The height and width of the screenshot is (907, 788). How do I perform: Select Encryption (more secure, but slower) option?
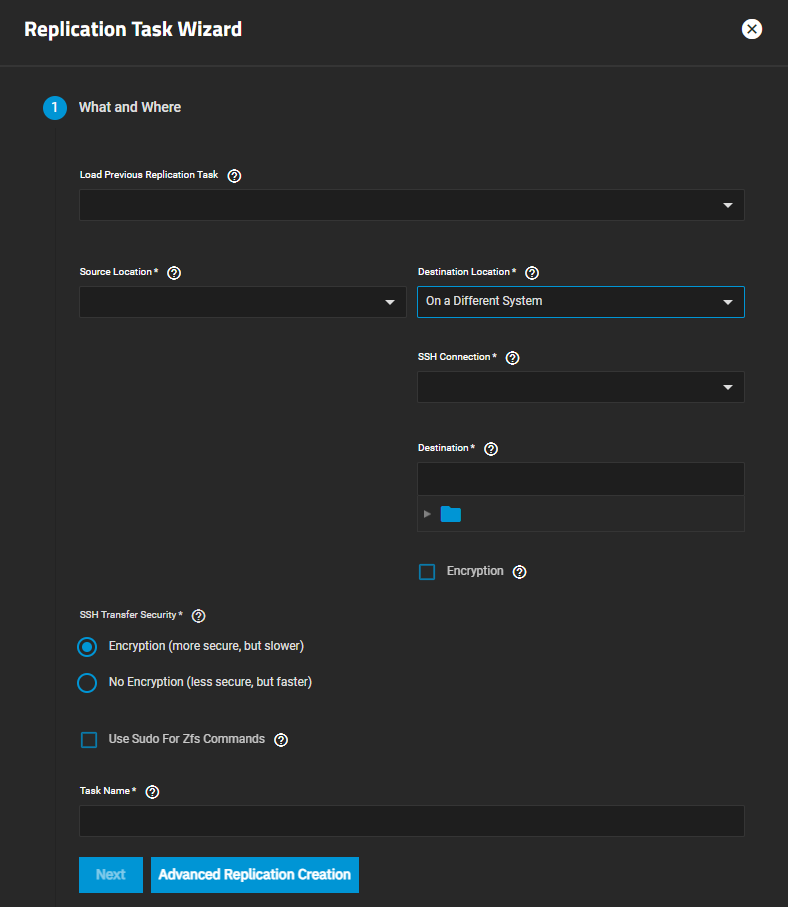88,647
